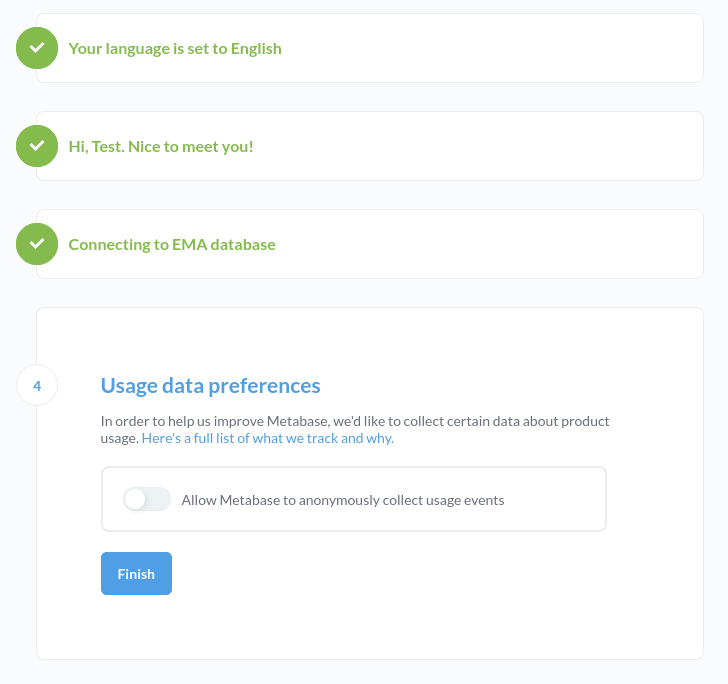The image size is (728, 684).
Task: Click the checkmark for EMA database step
Action: coord(37,244)
